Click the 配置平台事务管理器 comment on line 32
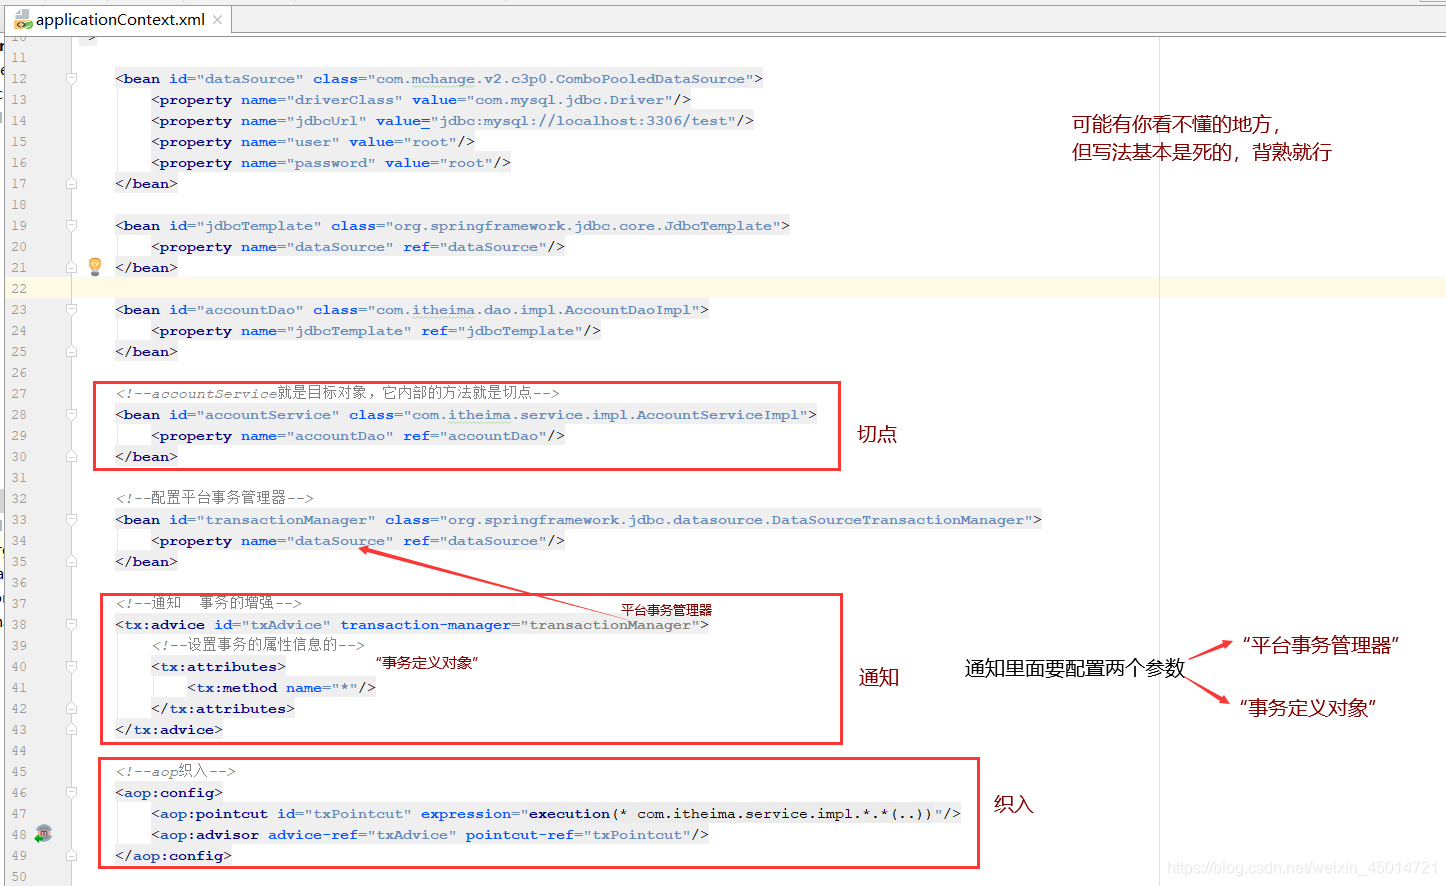This screenshot has height=886, width=1446. 214,498
